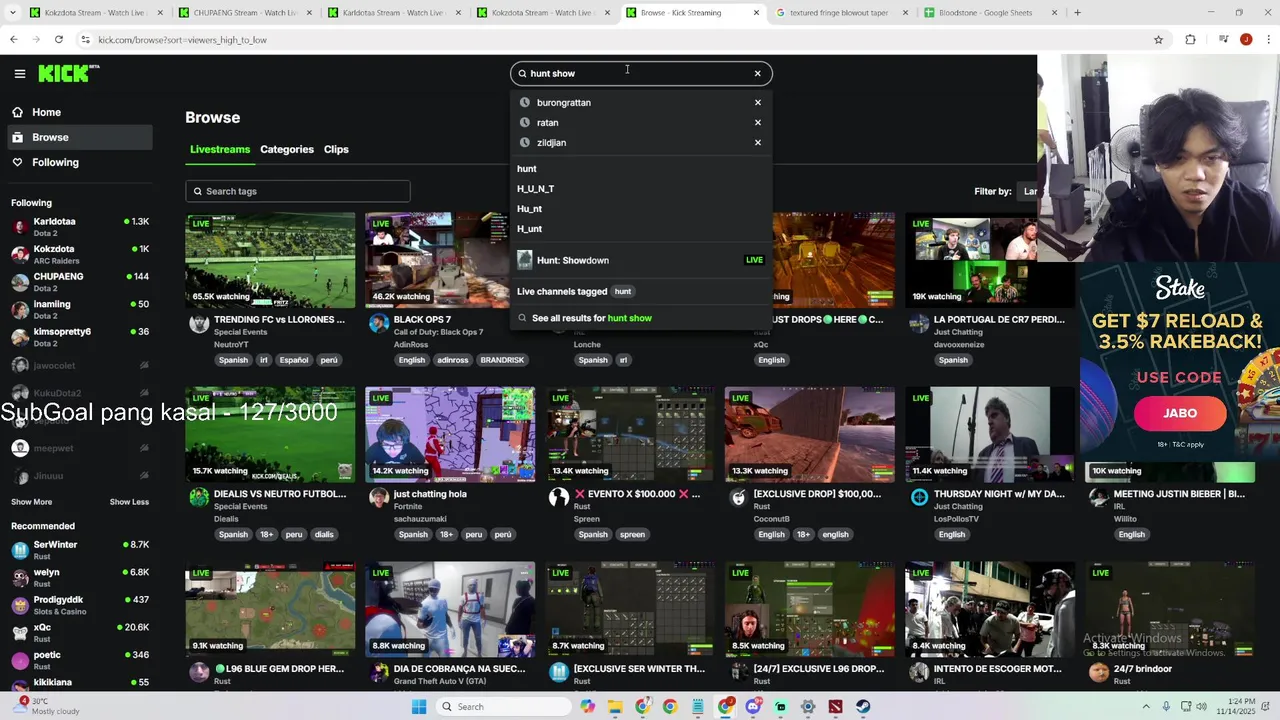
Task: Open Windows Start menu
Action: 419,707
